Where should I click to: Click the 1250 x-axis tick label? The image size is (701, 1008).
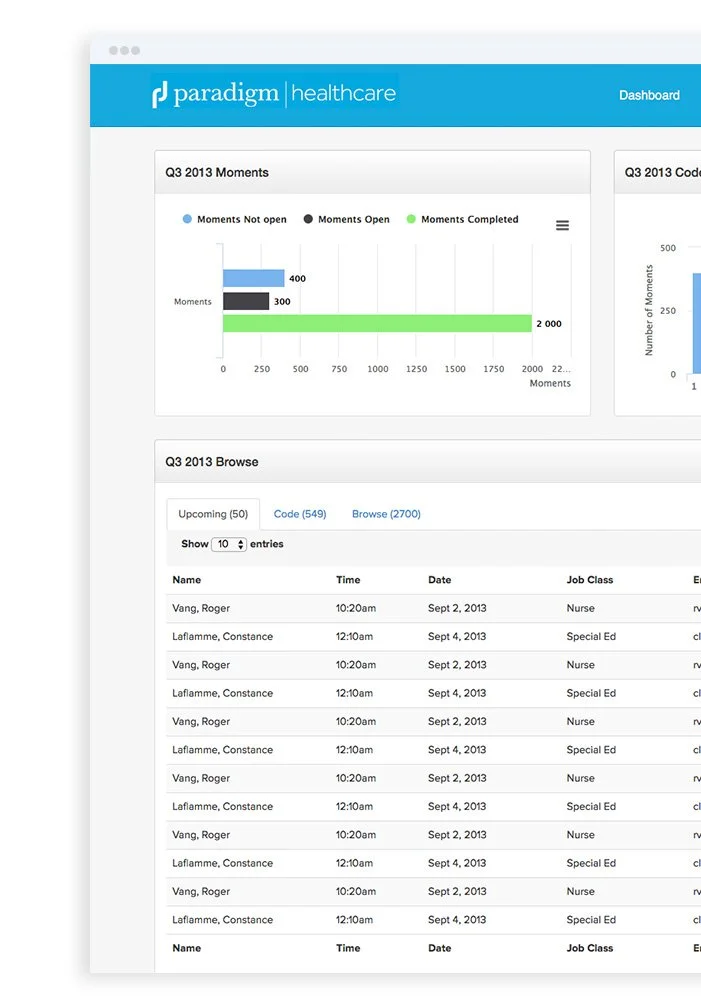(x=416, y=369)
